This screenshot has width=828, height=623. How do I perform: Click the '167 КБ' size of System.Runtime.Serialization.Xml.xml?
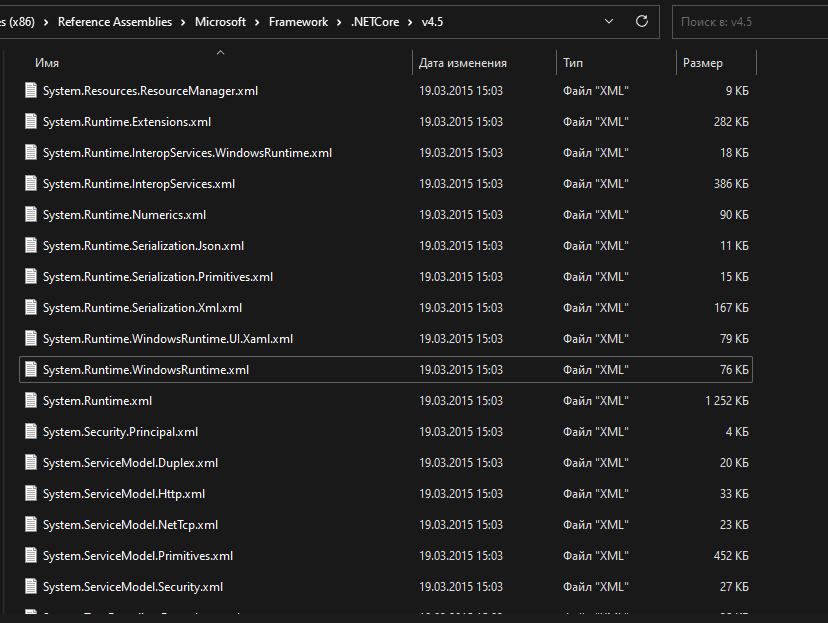coord(731,307)
